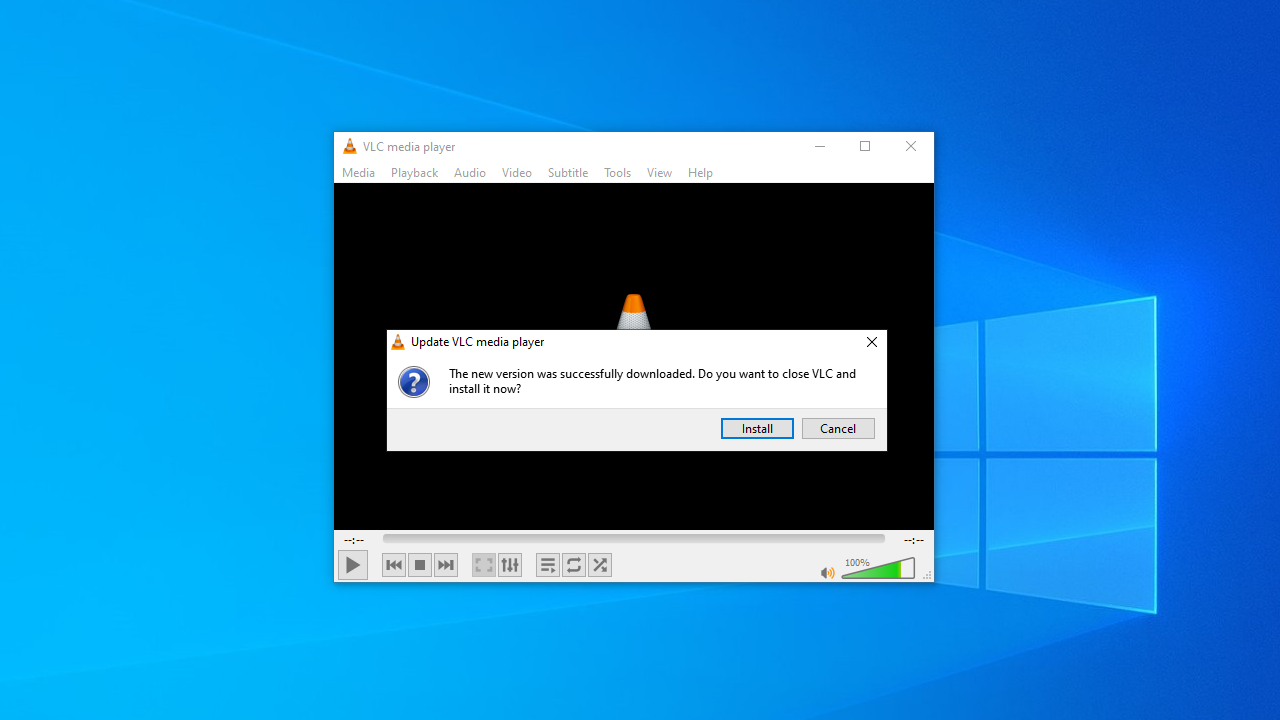Click the 100% volume label
This screenshot has width=1280, height=720.
857,563
